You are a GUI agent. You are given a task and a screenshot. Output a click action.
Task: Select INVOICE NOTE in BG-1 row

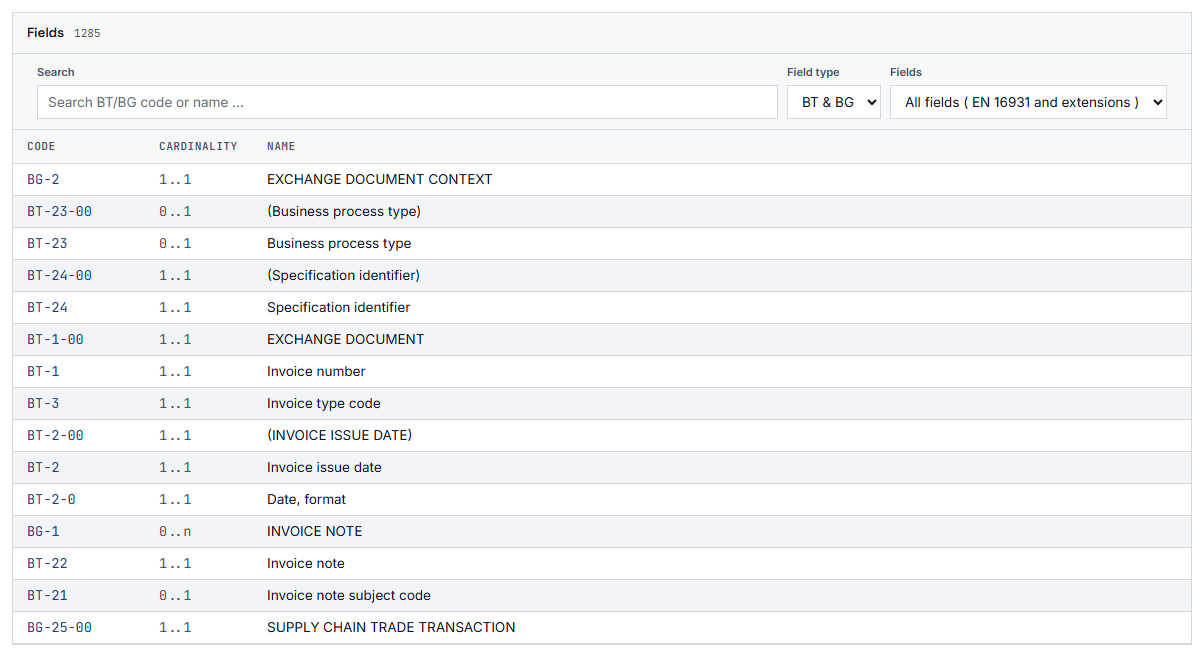[x=315, y=531]
